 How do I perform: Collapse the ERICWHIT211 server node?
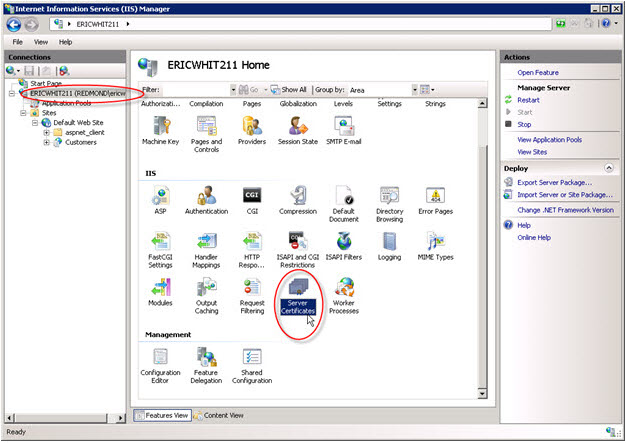click(12, 93)
